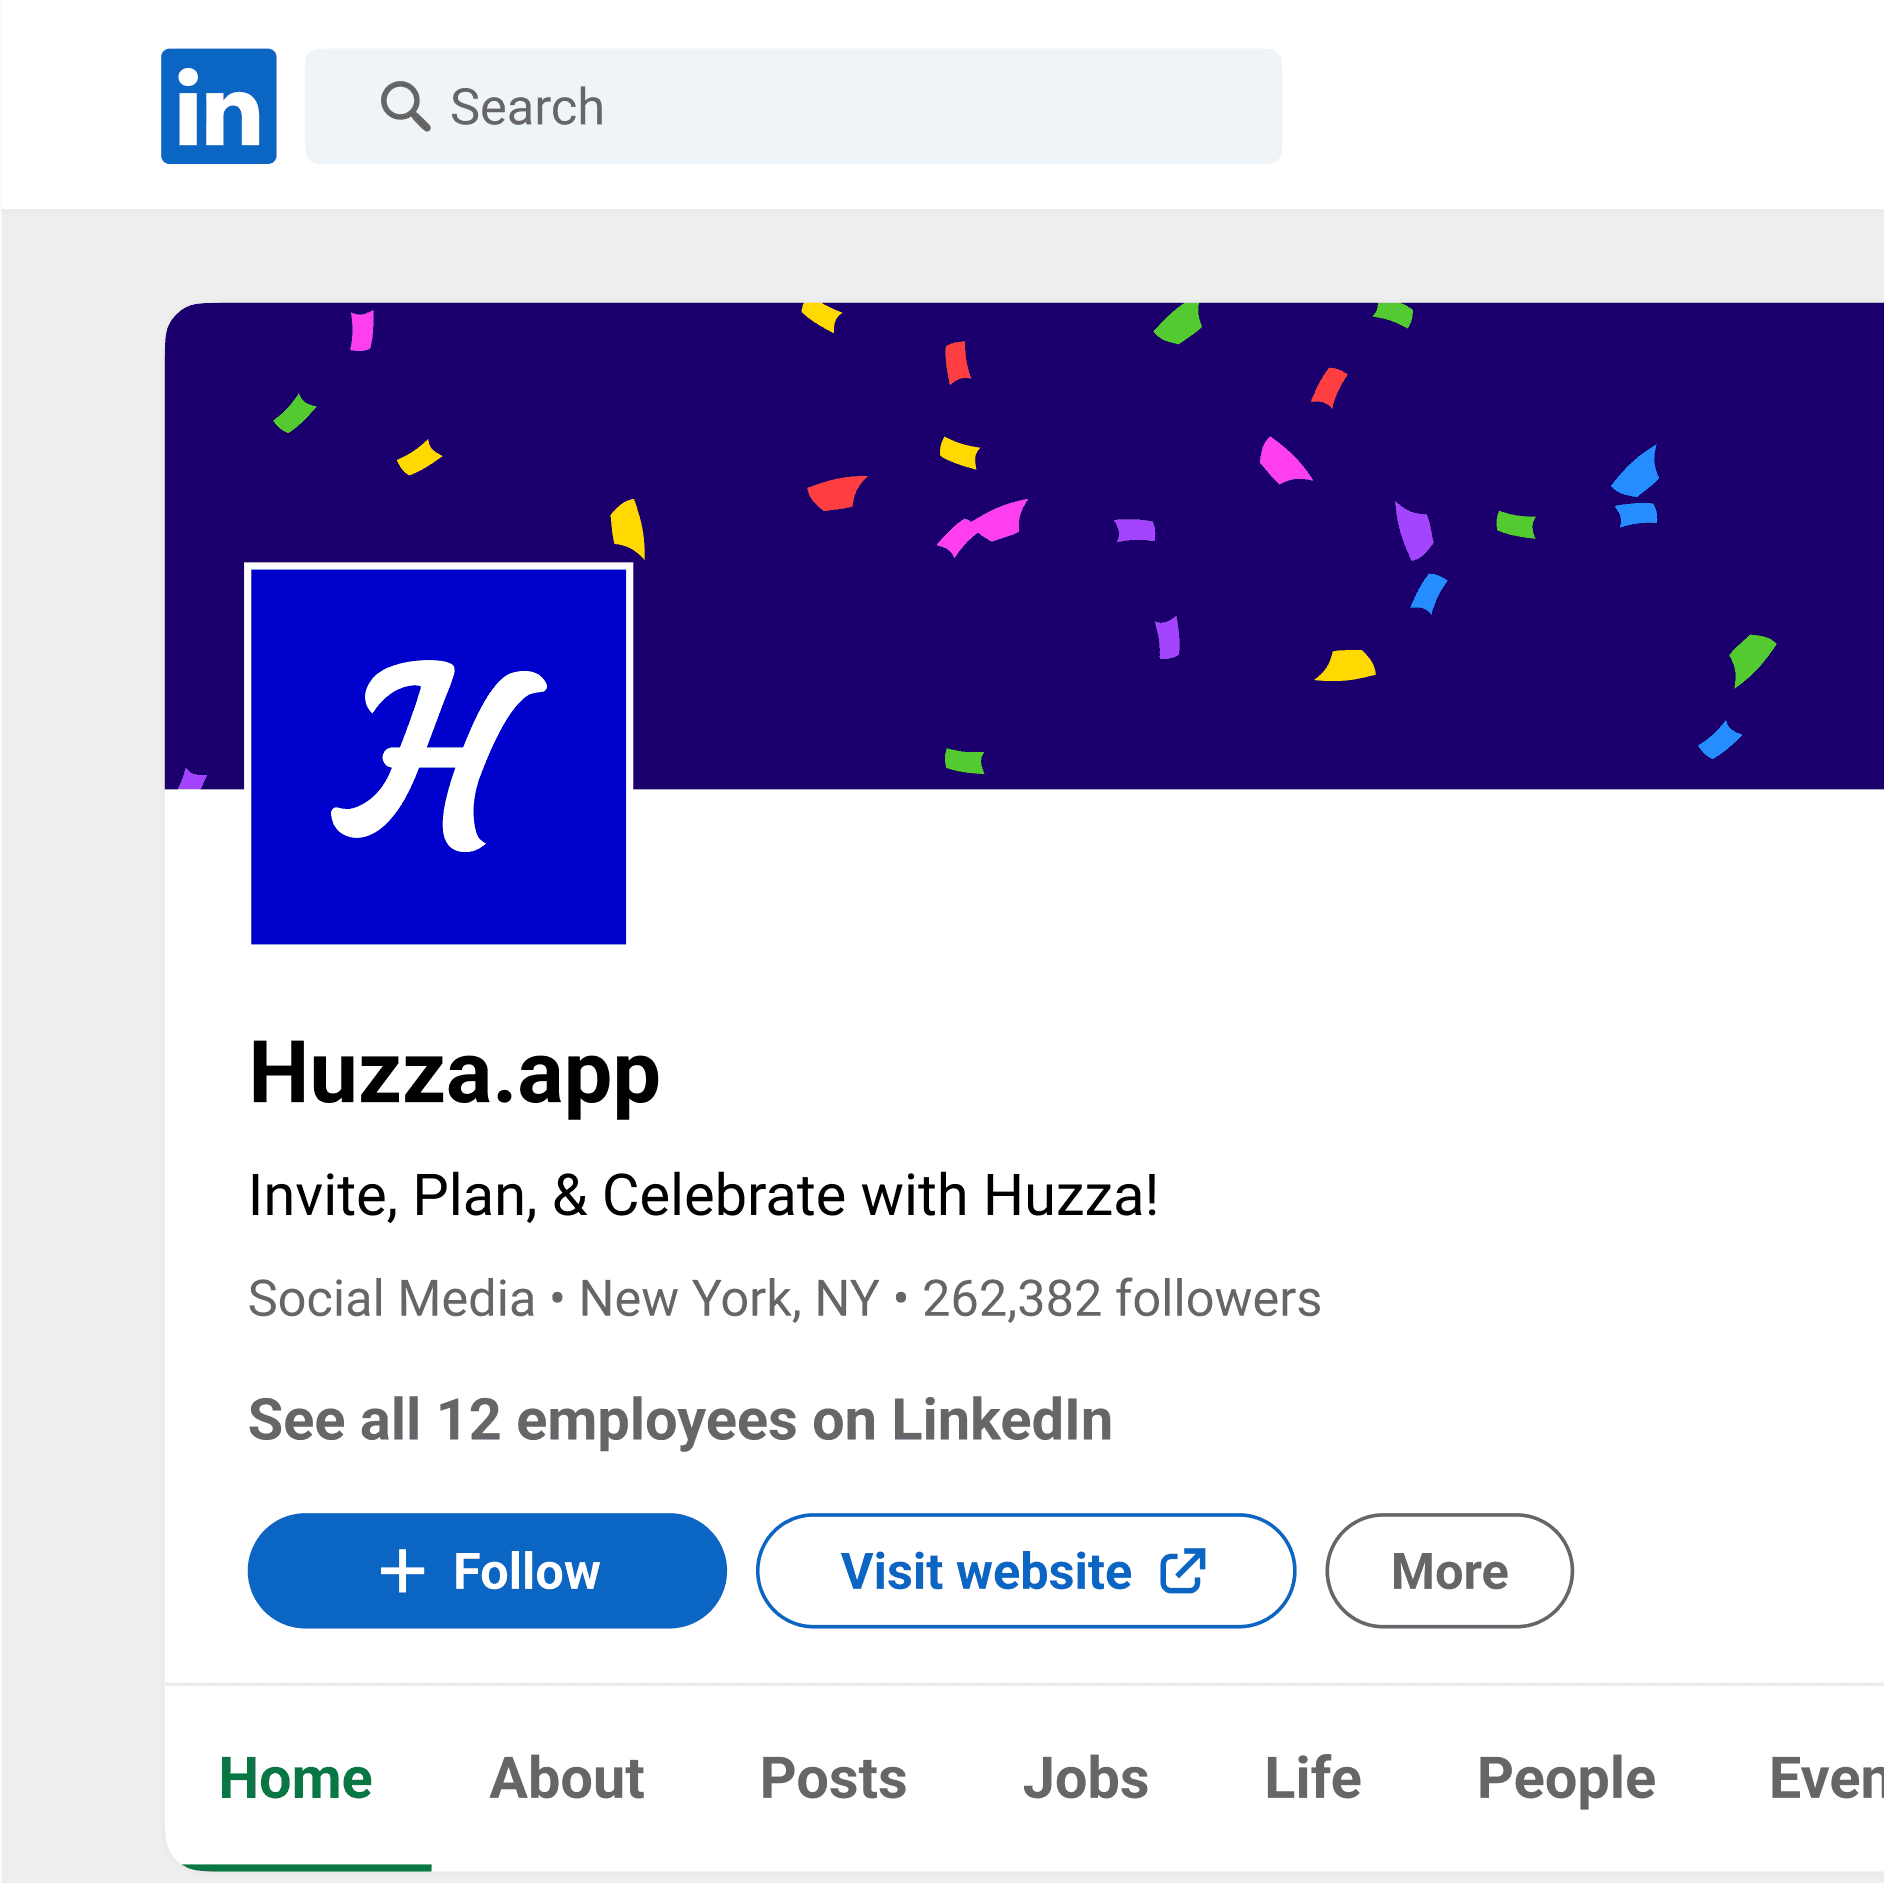Viewport: 1884px width, 1884px height.
Task: Switch to the Home tab
Action: click(x=296, y=1779)
